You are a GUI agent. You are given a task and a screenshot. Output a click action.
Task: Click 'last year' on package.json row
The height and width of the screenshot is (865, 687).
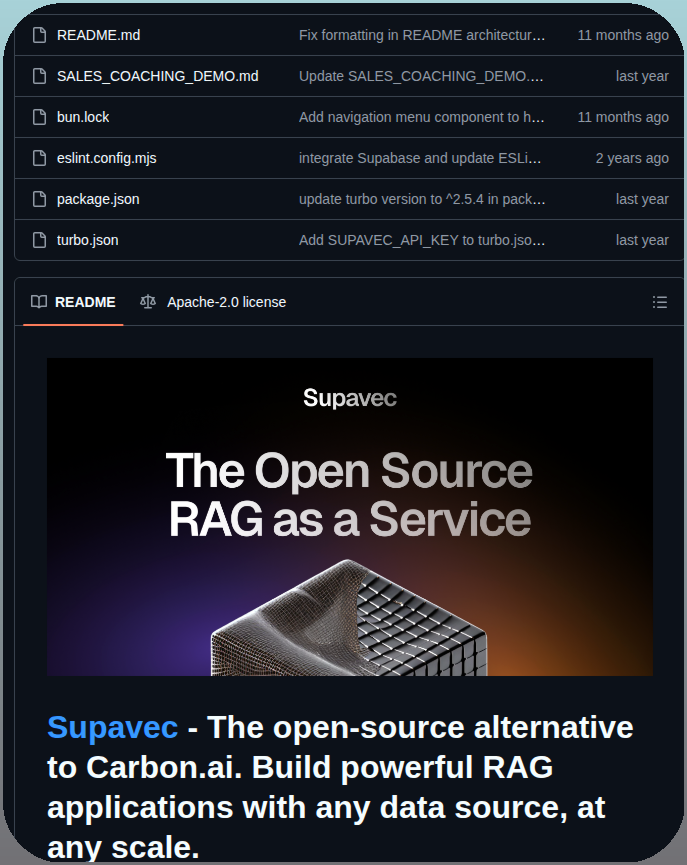tap(642, 199)
